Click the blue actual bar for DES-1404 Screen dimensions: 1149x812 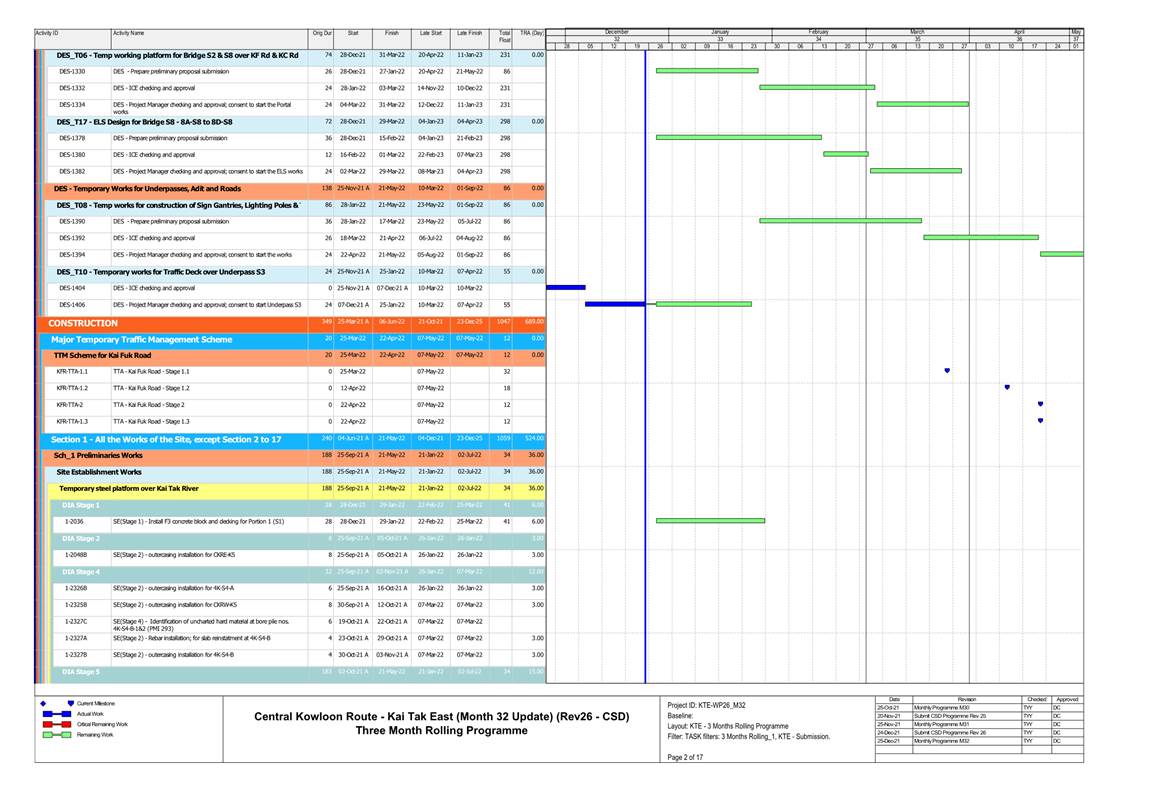click(x=565, y=287)
